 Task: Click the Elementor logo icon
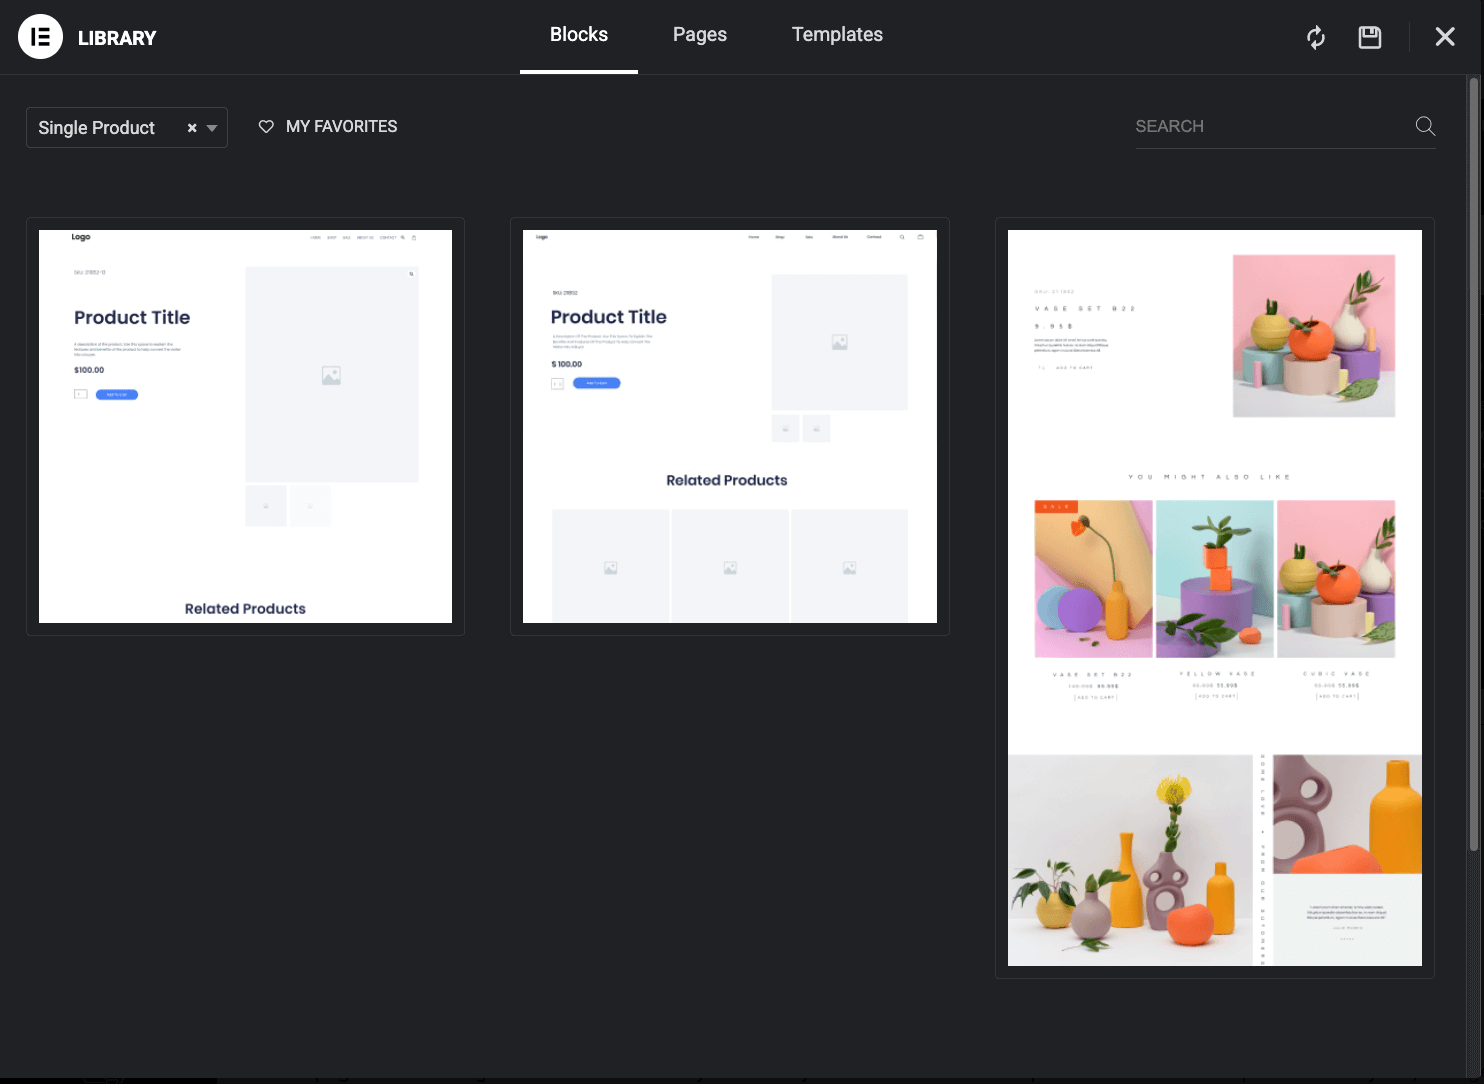(x=40, y=36)
